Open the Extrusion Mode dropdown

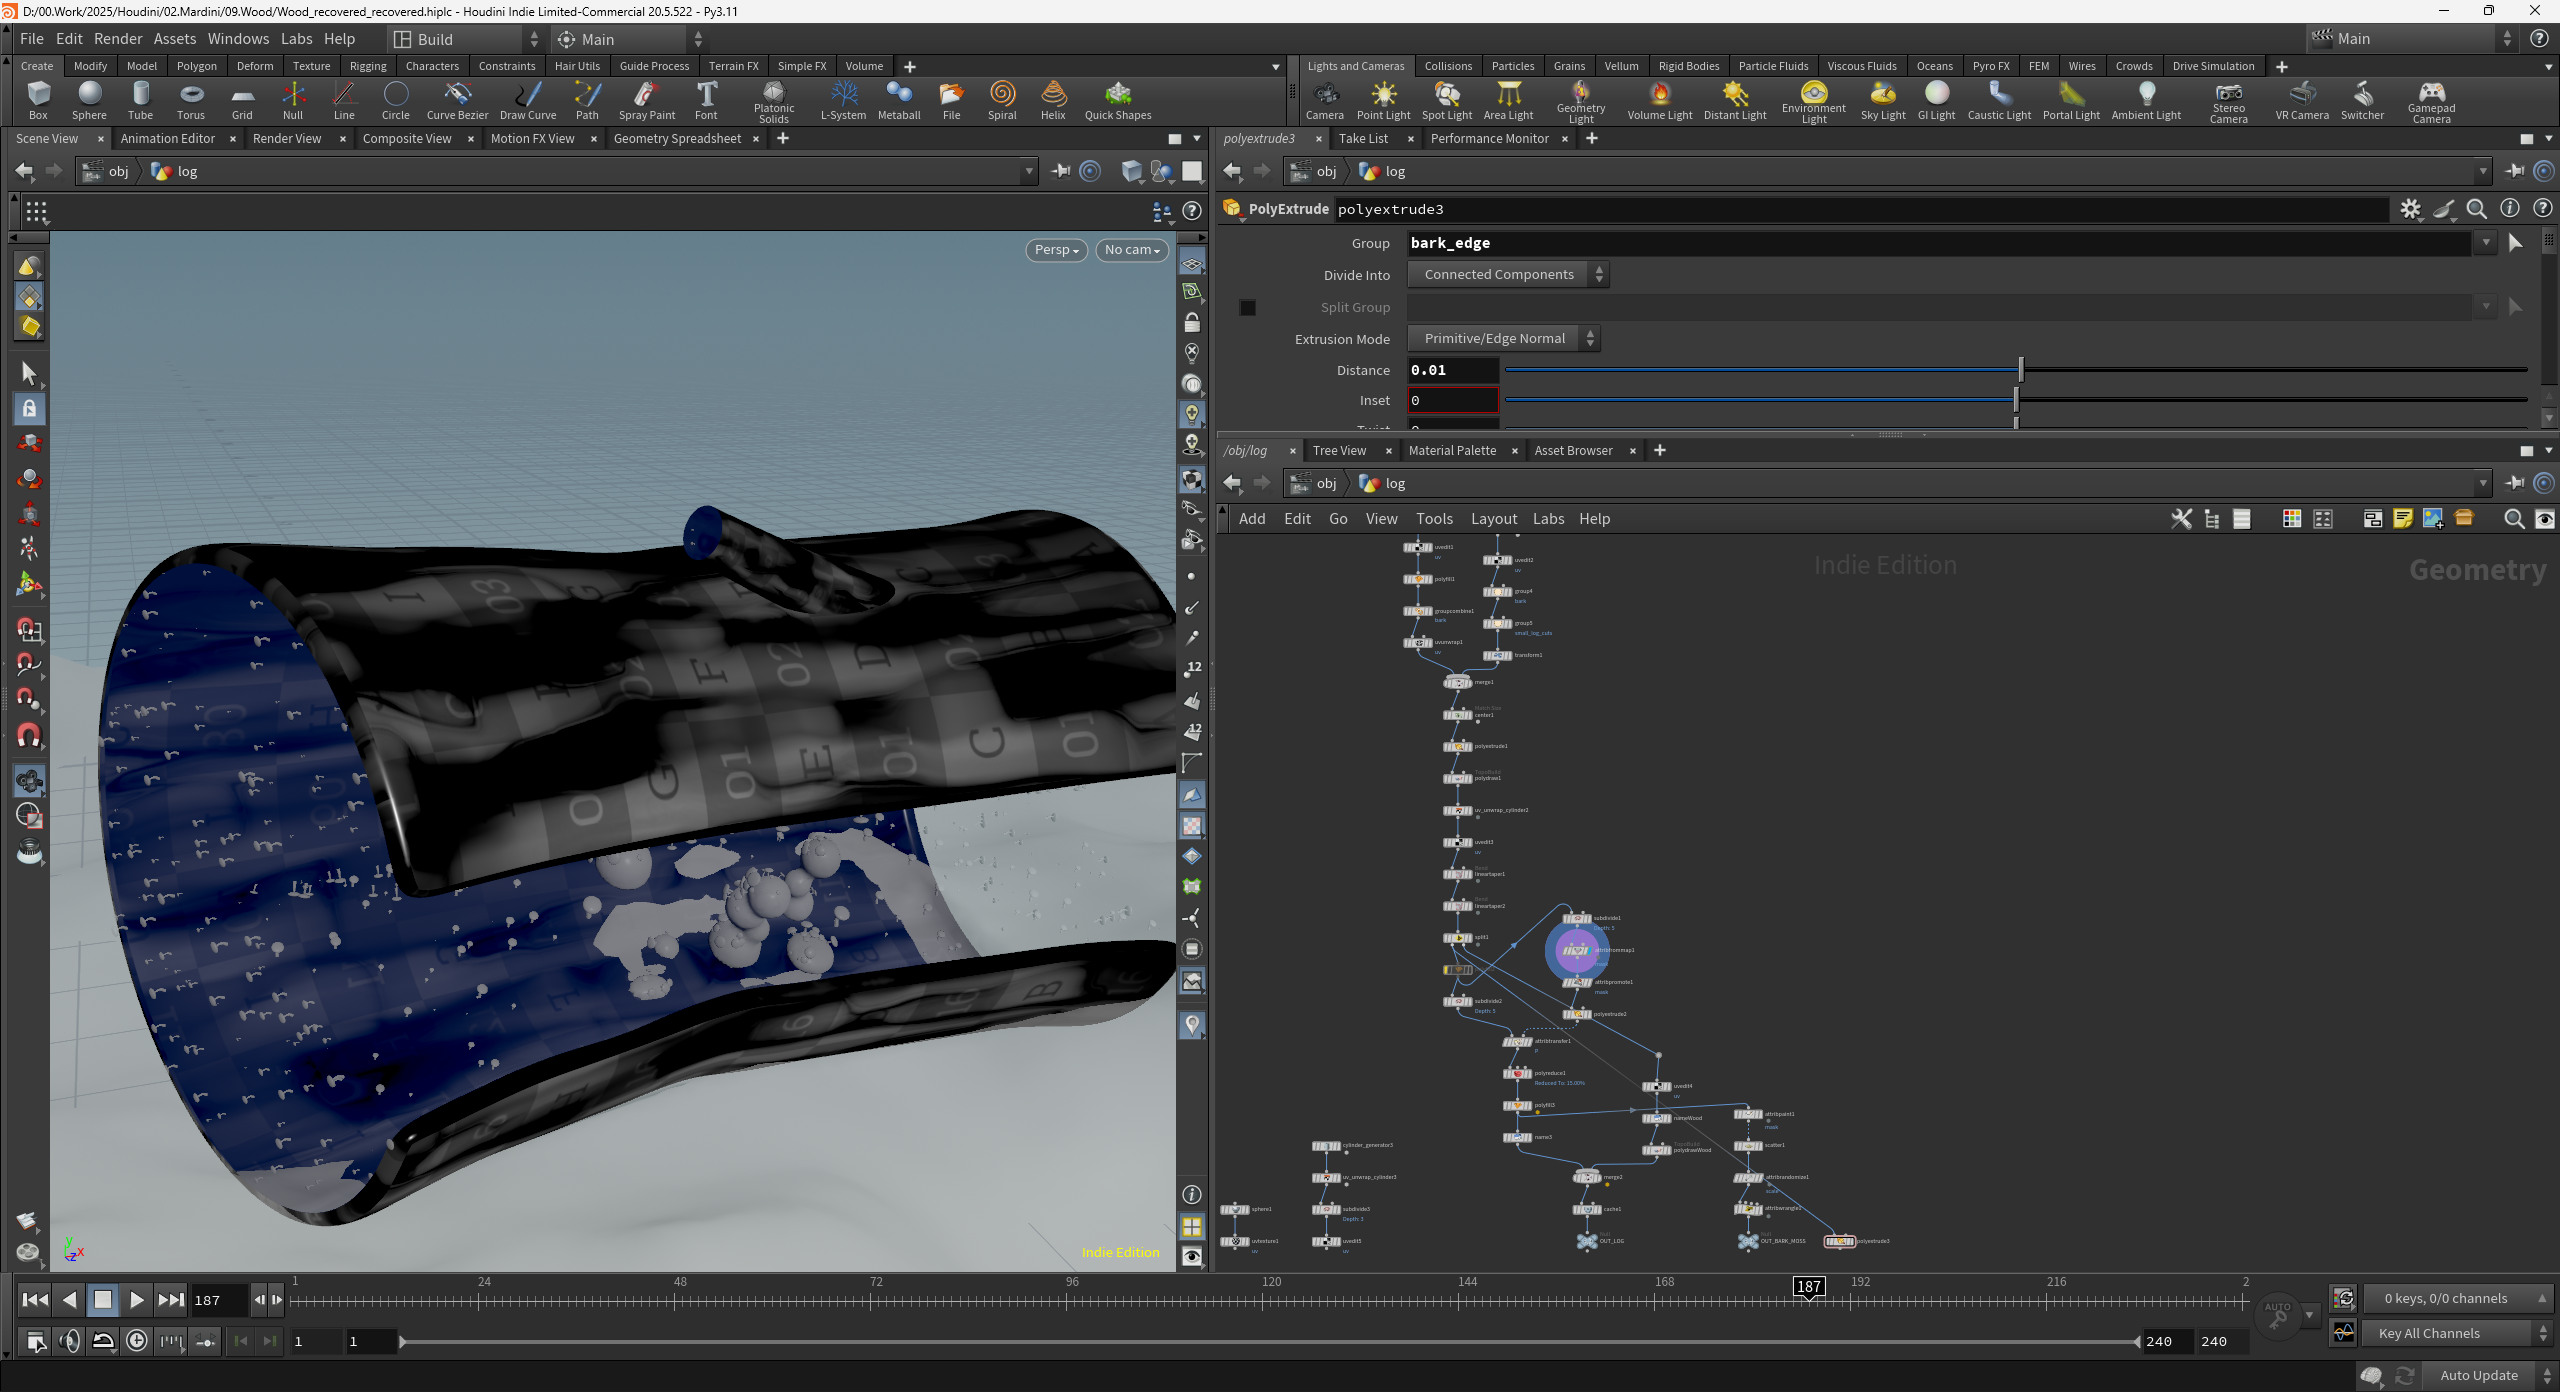[x=1504, y=338]
